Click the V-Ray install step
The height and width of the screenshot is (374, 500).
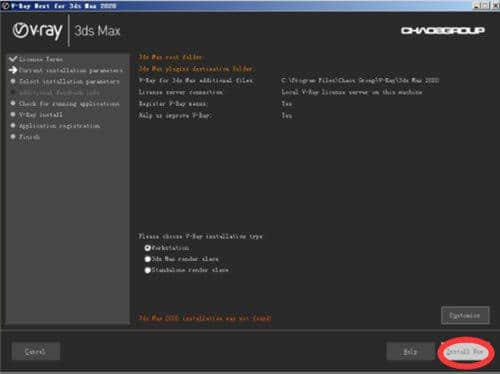40,115
